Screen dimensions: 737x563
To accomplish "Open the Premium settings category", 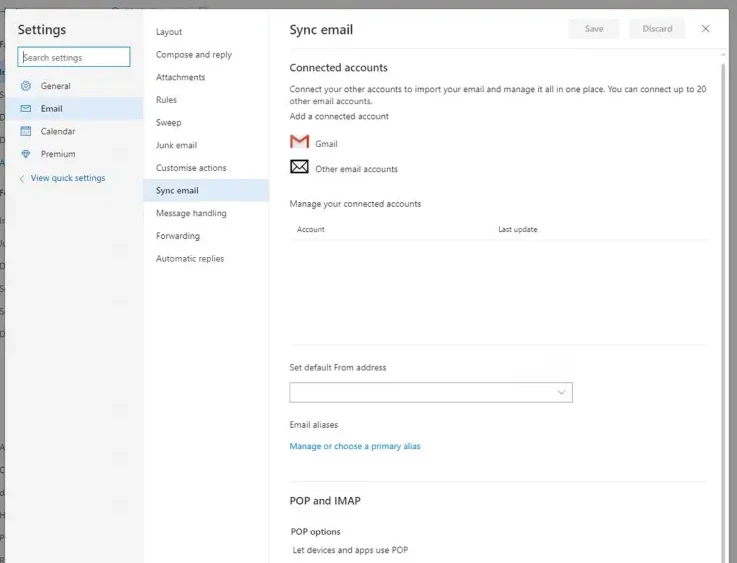I will click(74, 154).
